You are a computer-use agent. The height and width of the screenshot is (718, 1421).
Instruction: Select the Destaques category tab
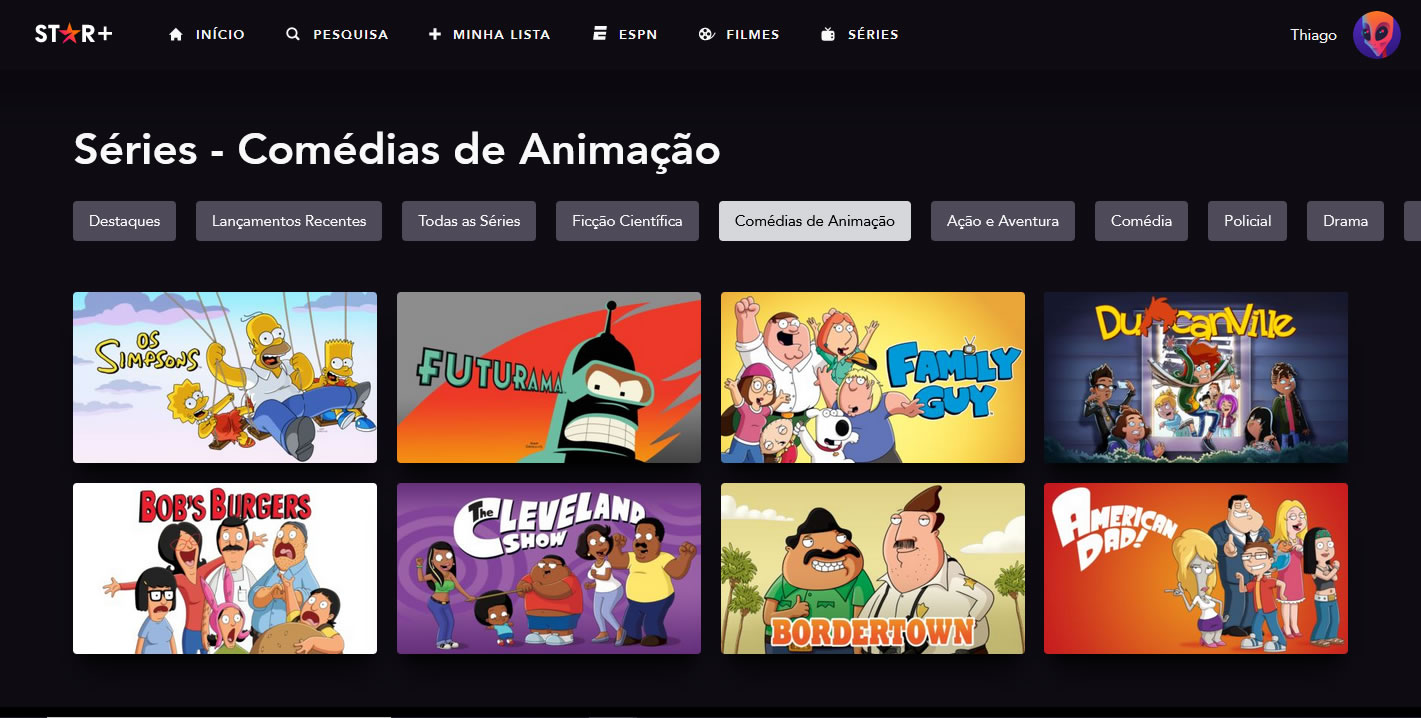[x=124, y=221]
